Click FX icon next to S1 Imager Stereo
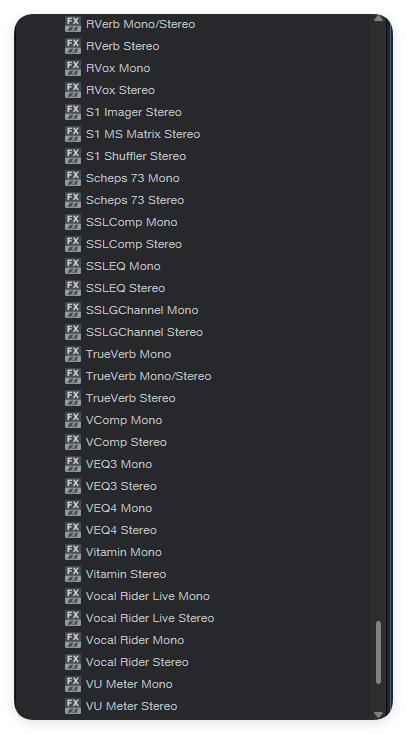 tap(73, 112)
